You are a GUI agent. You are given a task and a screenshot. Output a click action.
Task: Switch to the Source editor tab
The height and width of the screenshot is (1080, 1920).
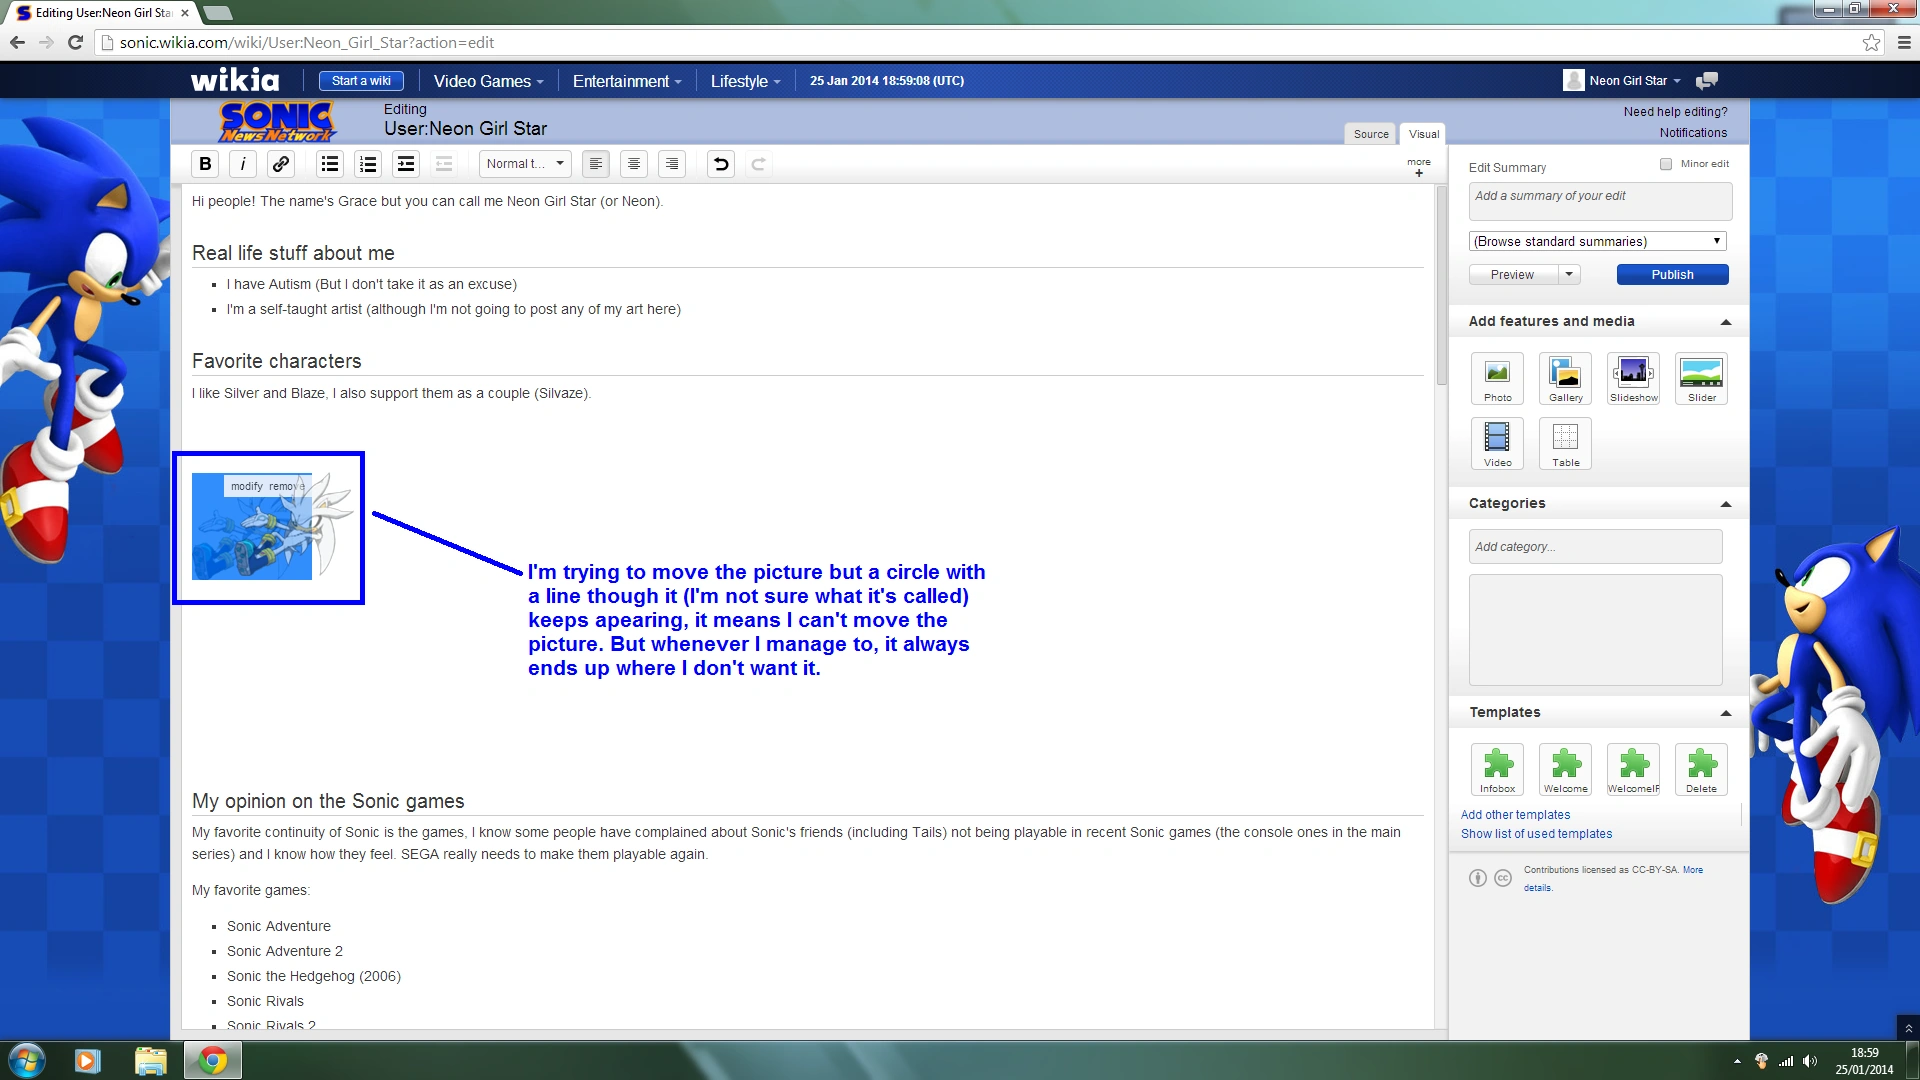click(x=1371, y=134)
